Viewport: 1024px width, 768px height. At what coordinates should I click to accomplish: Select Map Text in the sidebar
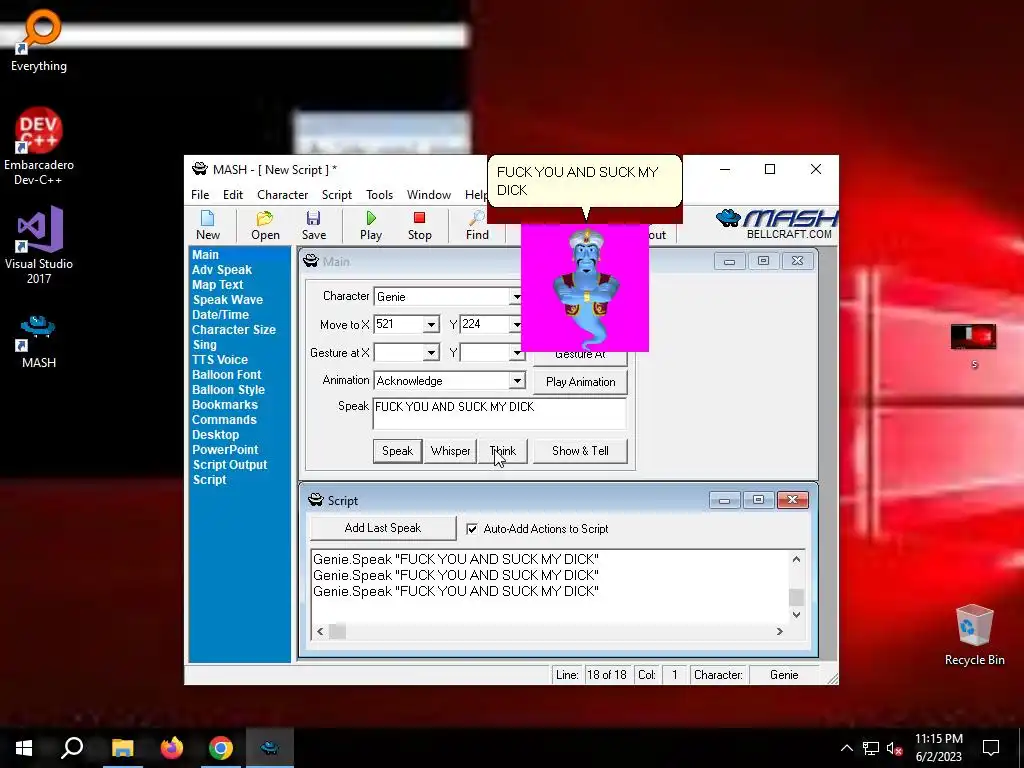pos(217,285)
